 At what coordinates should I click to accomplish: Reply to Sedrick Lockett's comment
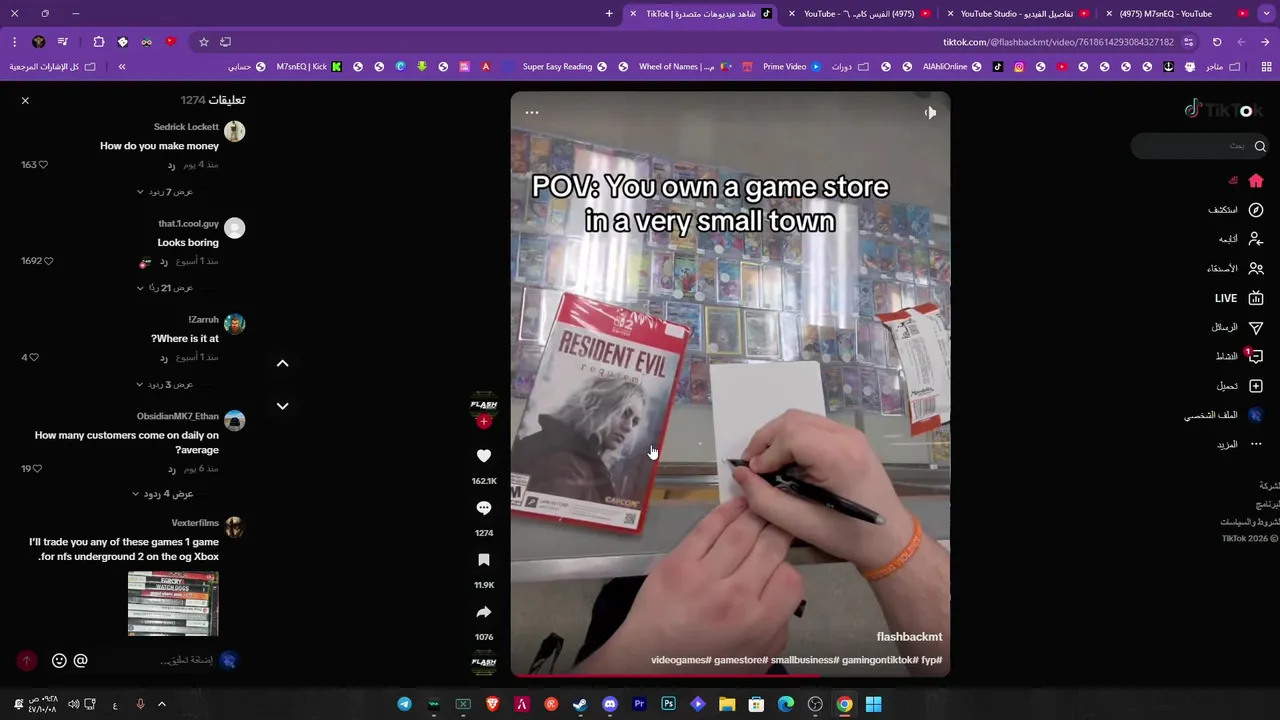171,165
